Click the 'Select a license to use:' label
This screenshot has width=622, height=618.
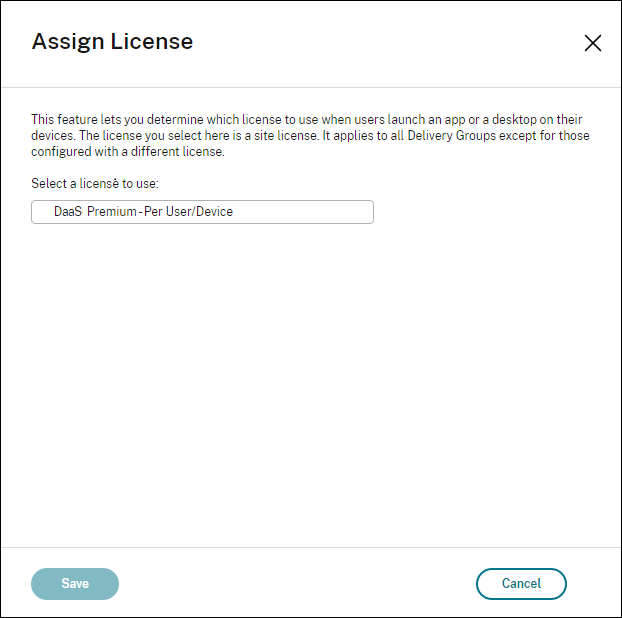point(95,183)
